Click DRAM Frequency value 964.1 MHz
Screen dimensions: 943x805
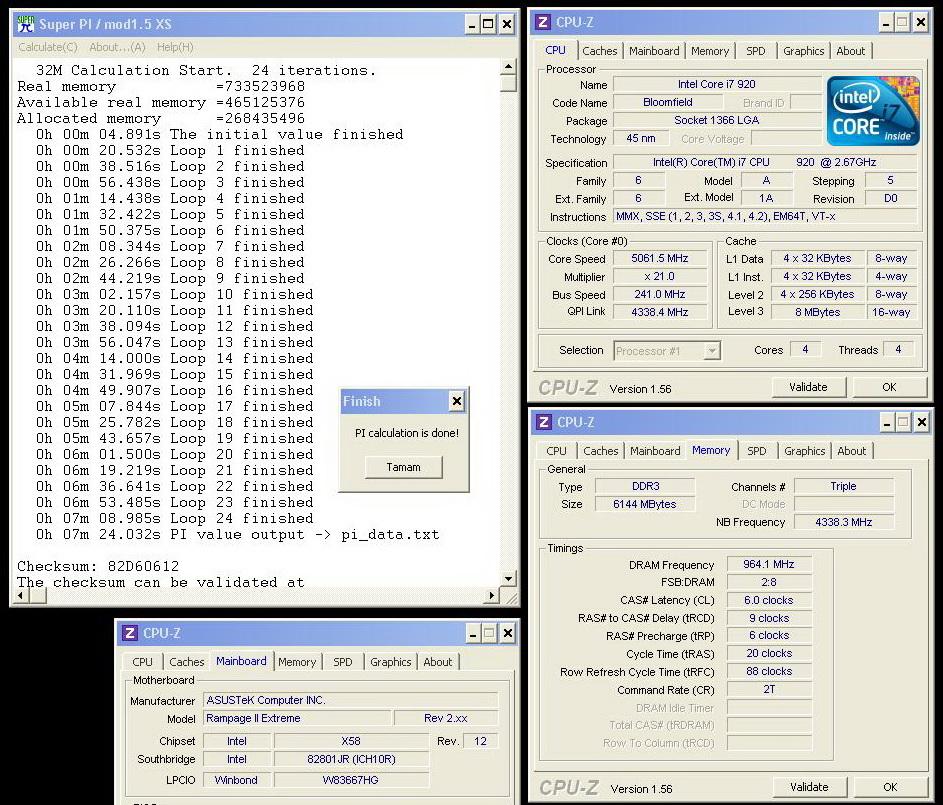(x=769, y=565)
